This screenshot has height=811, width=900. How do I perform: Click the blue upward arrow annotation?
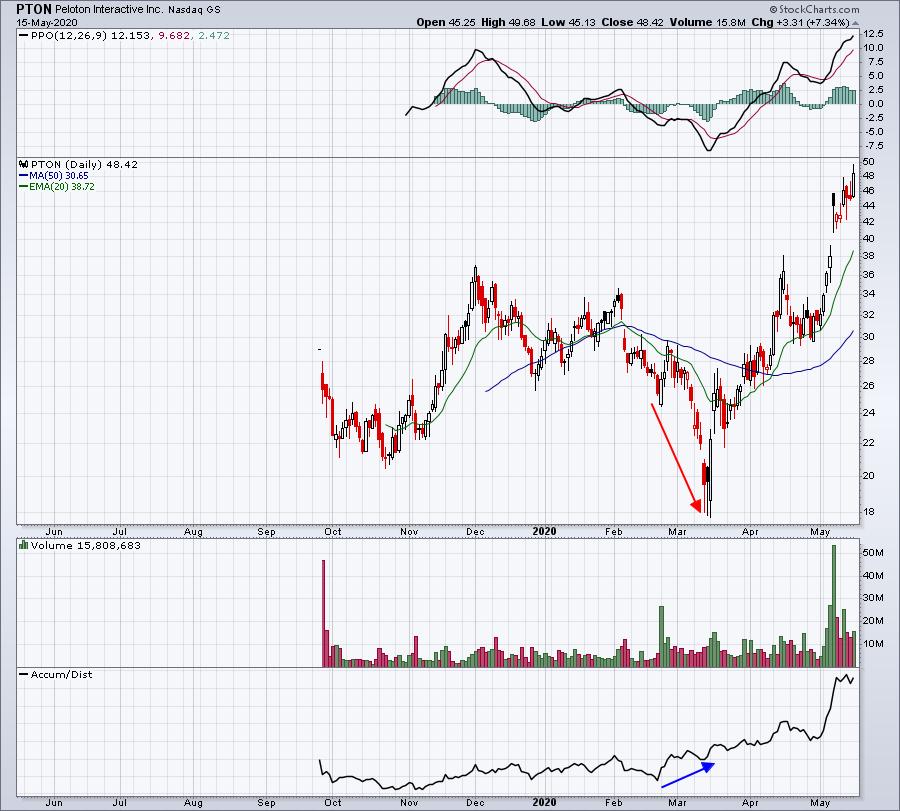tap(688, 775)
